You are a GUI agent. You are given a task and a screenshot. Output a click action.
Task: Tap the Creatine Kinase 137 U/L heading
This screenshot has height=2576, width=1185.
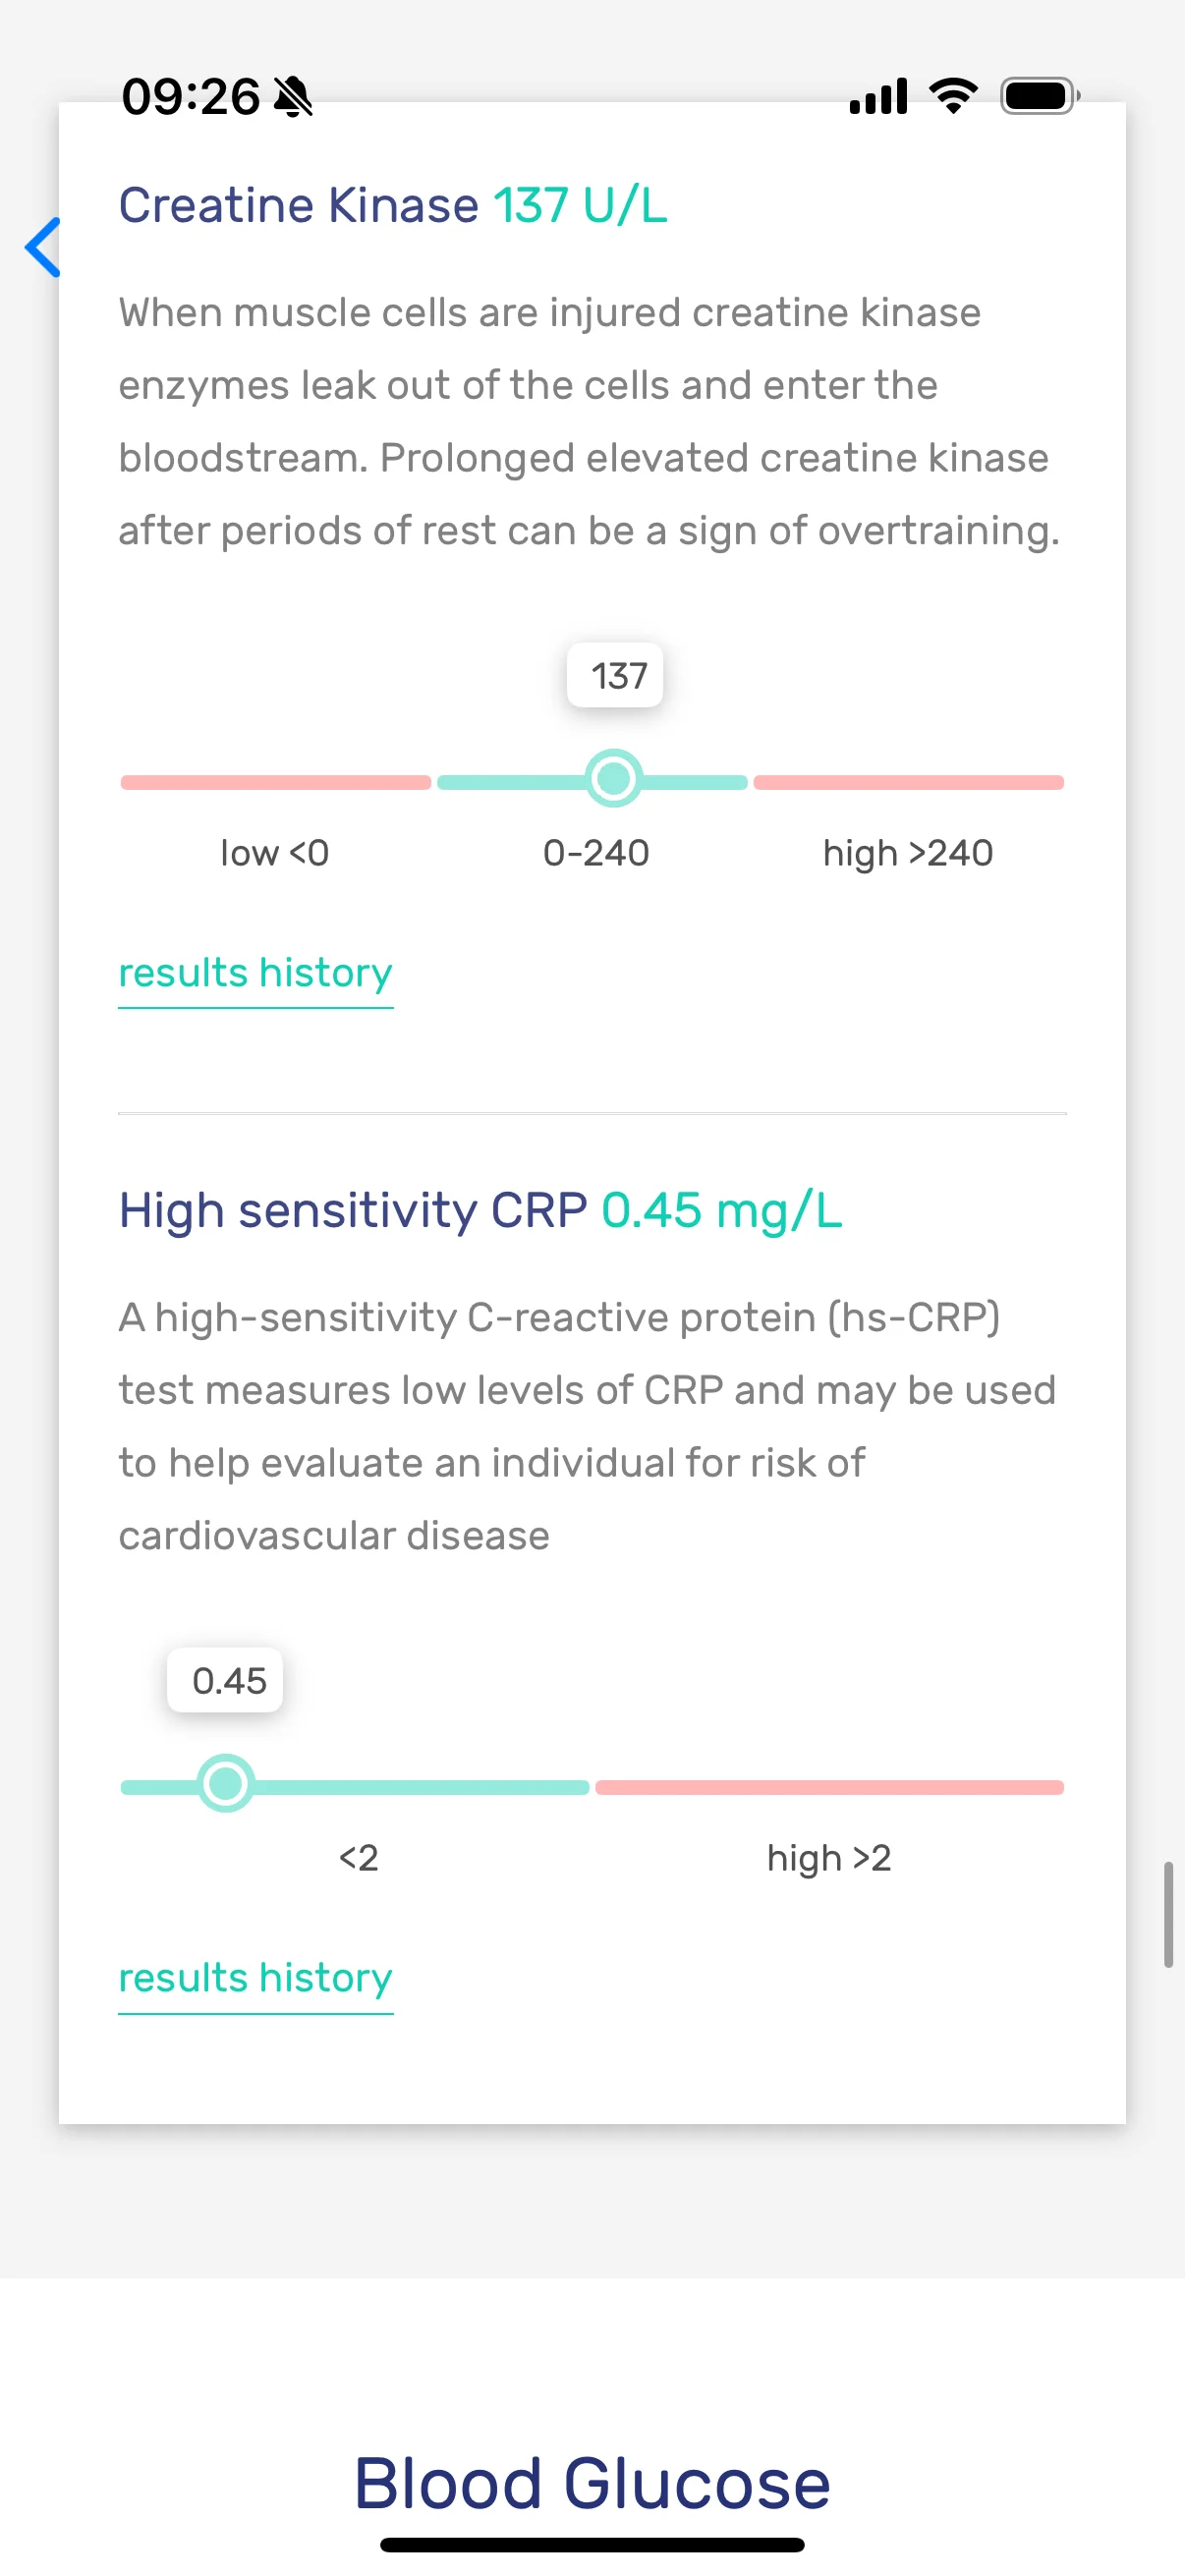[393, 205]
